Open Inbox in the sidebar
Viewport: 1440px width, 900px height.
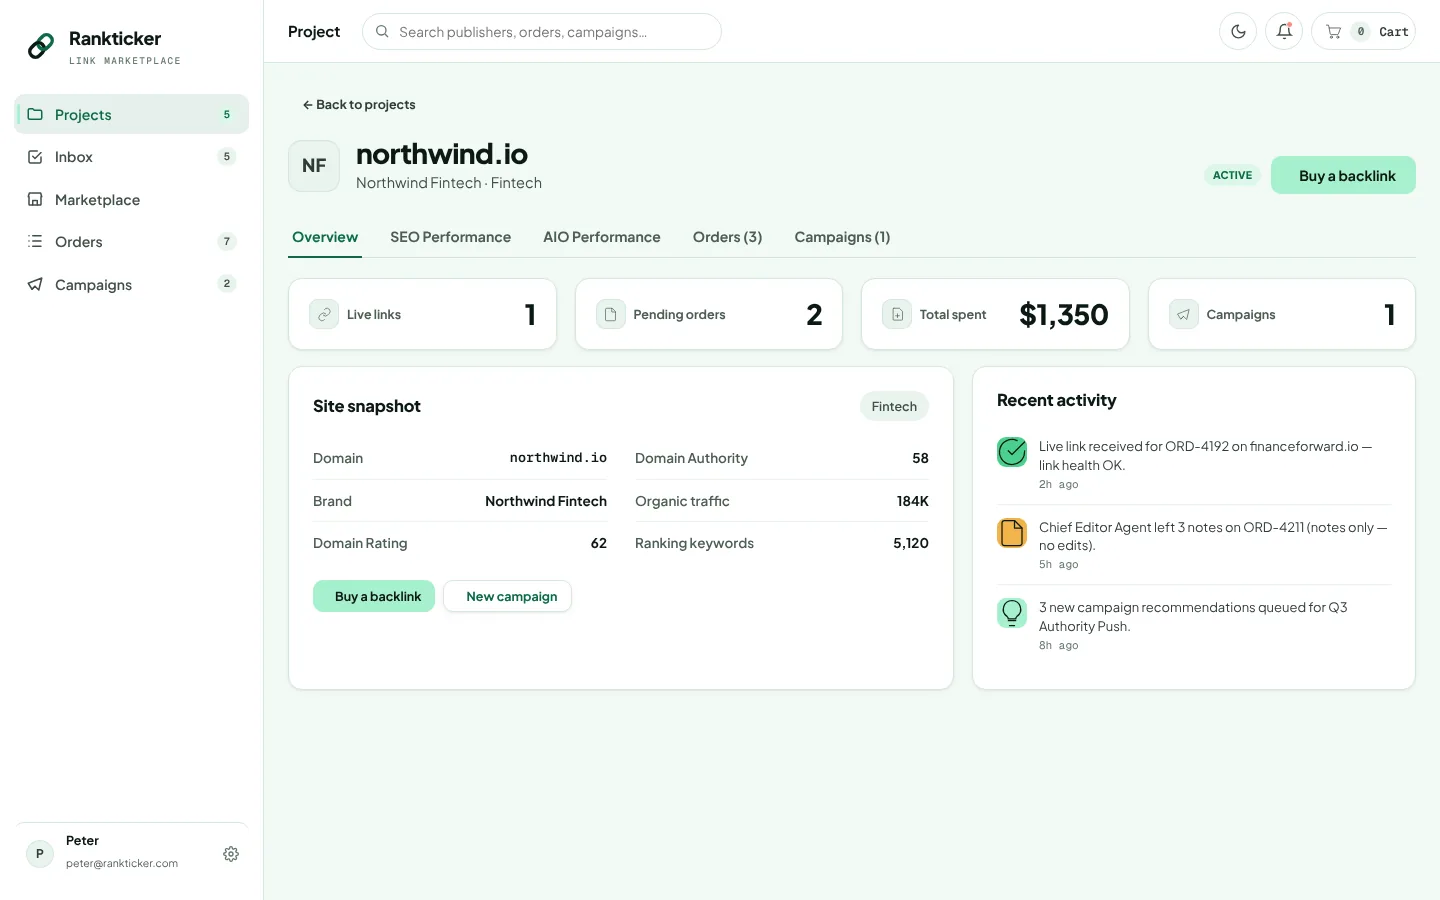[x=132, y=157]
